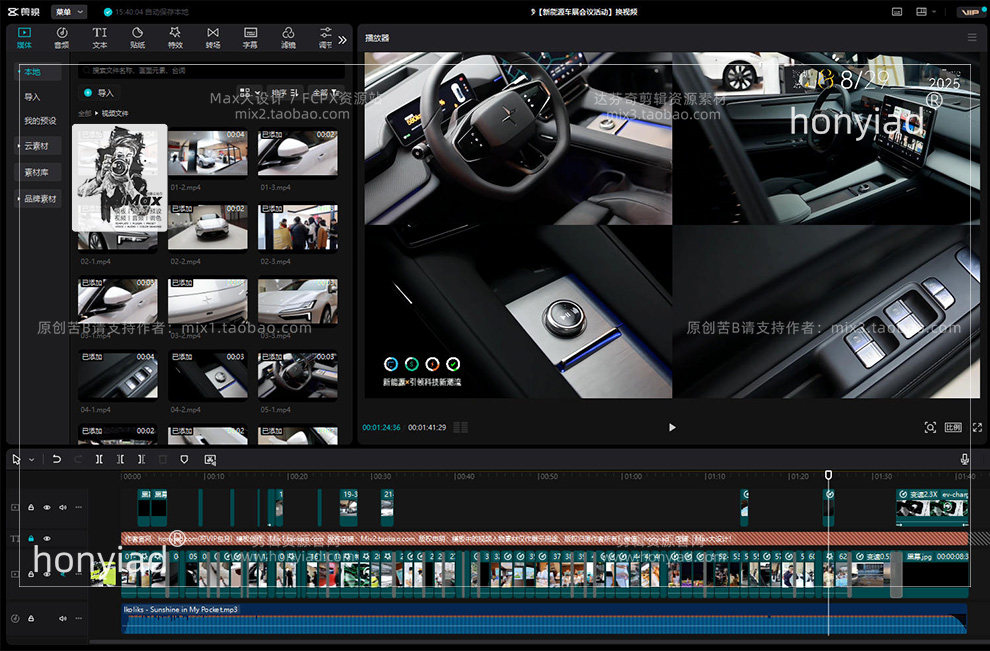
Task: Click the microphone voiceover record icon
Action: click(x=965, y=459)
